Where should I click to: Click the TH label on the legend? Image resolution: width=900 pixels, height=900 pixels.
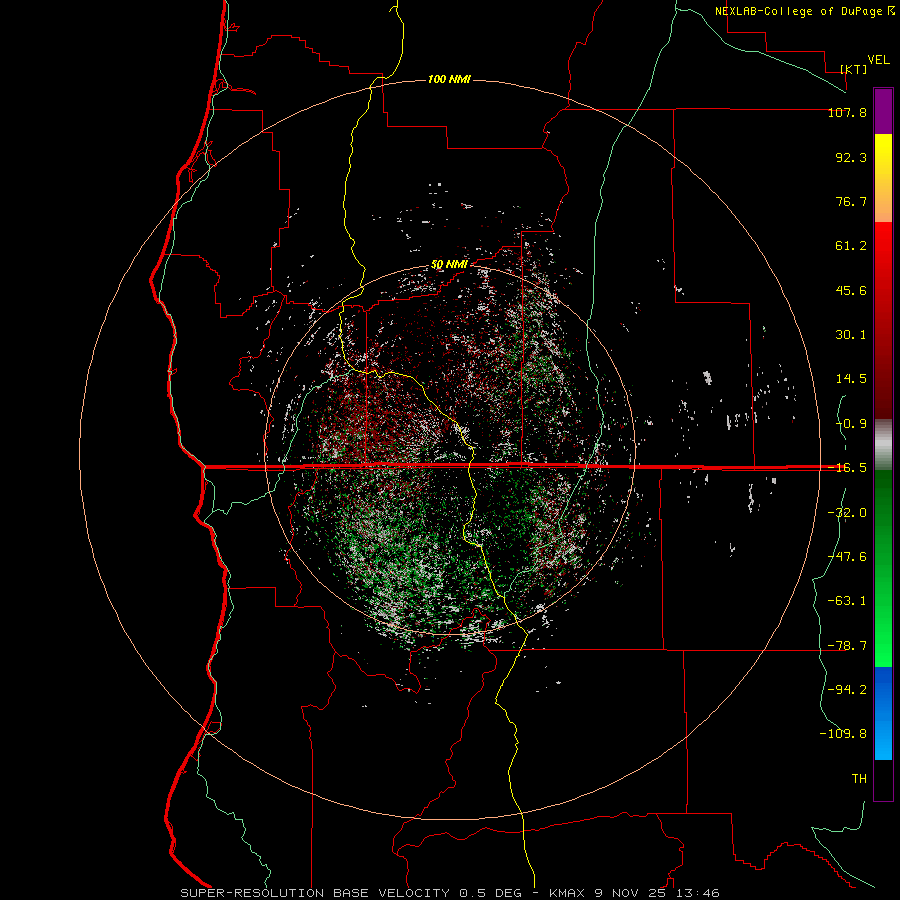coord(859,779)
